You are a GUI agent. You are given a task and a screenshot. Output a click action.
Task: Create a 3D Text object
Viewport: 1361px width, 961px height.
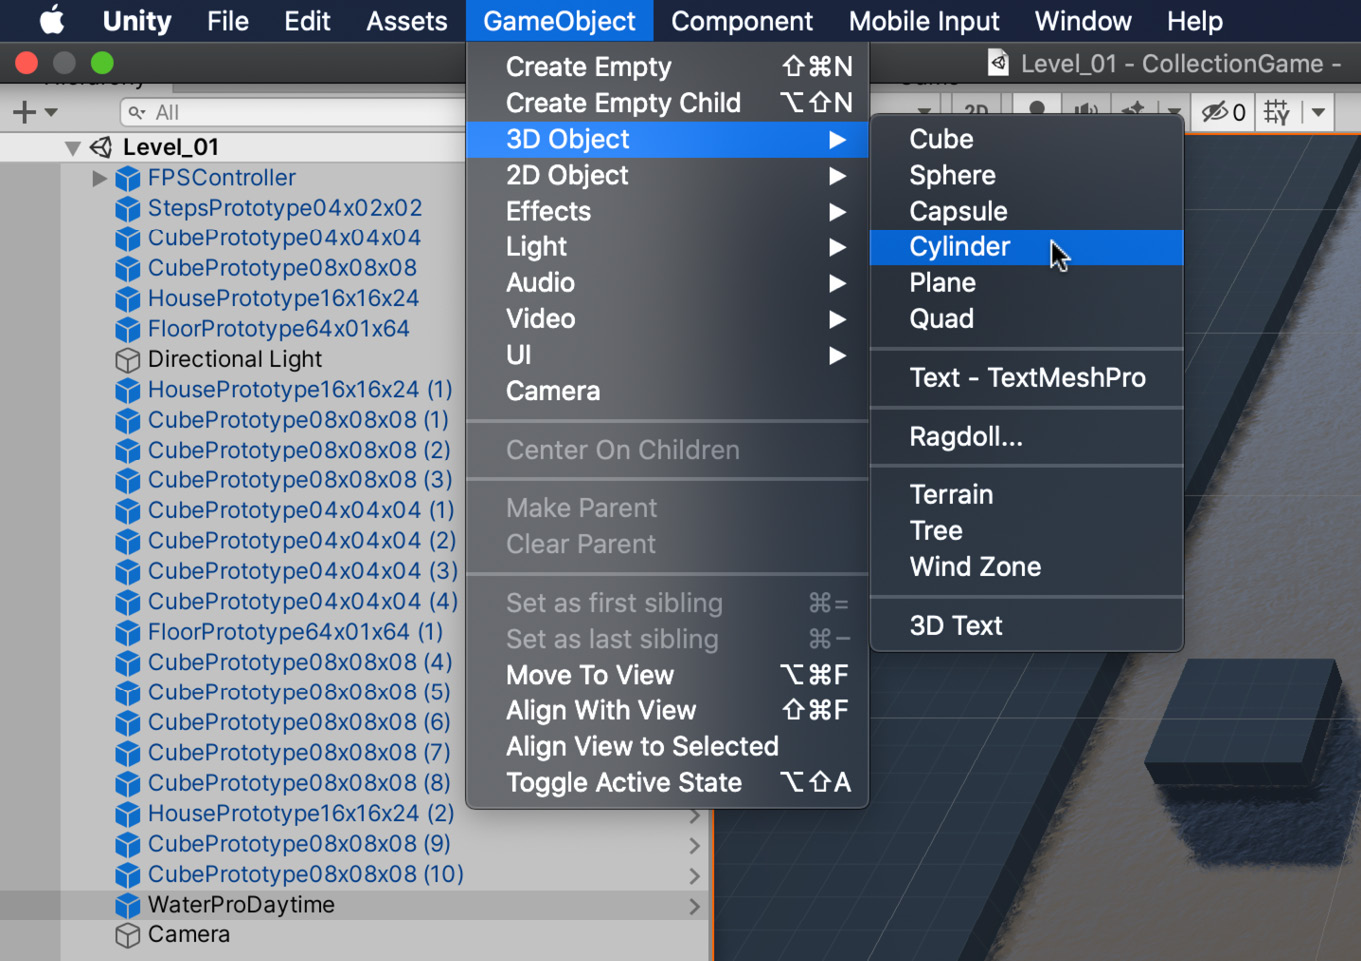[x=1027, y=626]
